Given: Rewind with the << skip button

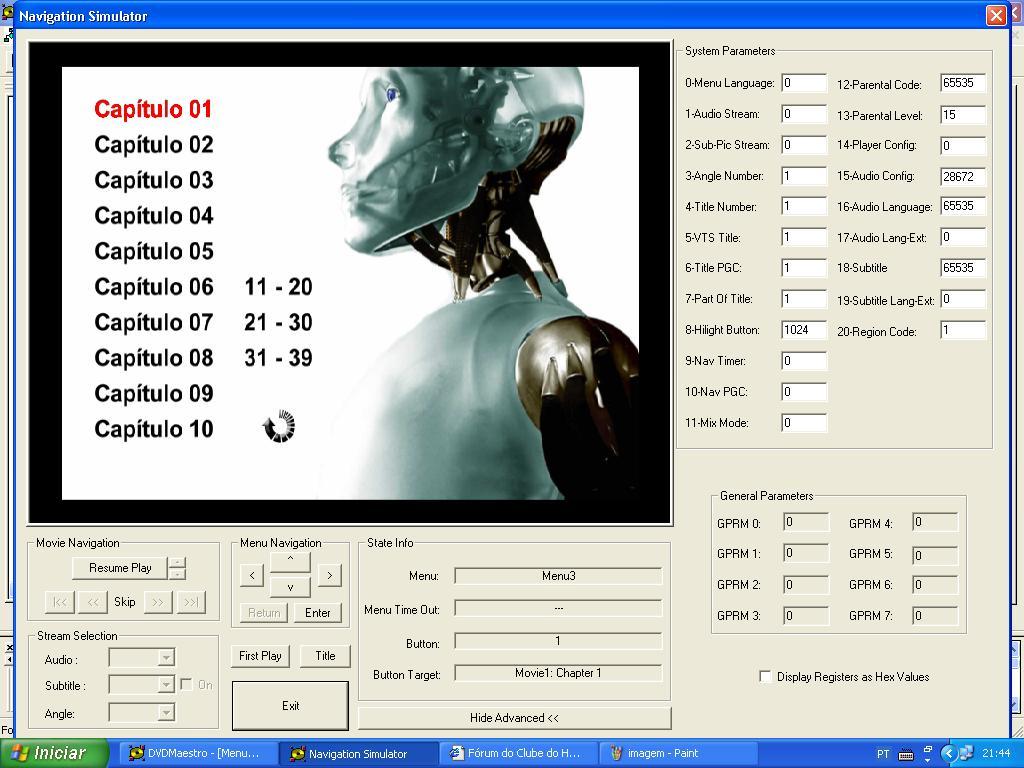Looking at the screenshot, I should (93, 602).
